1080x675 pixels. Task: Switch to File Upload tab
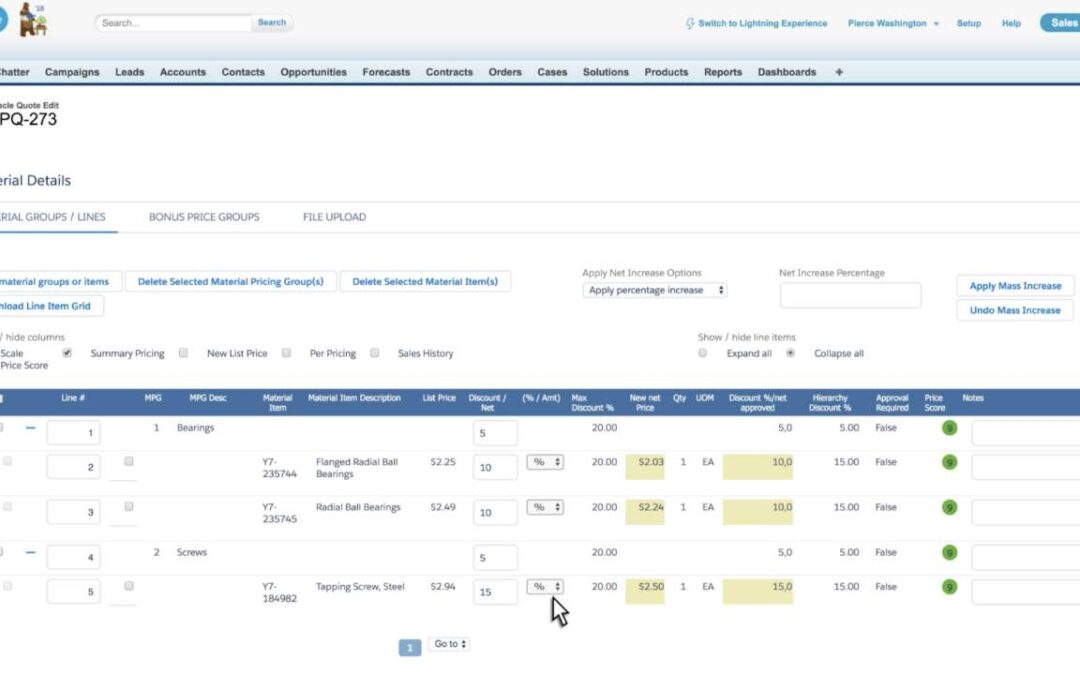tap(334, 217)
